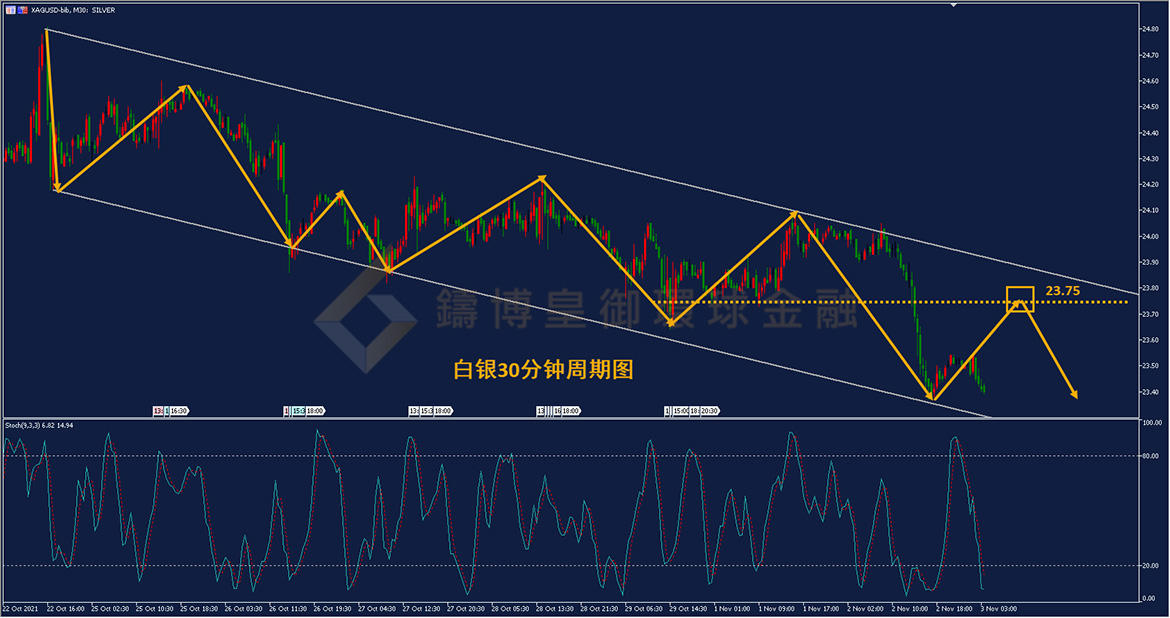Image resolution: width=1170 pixels, height=618 pixels.
Task: Click the one-click trading icon beside chart title
Action: coord(10,10)
